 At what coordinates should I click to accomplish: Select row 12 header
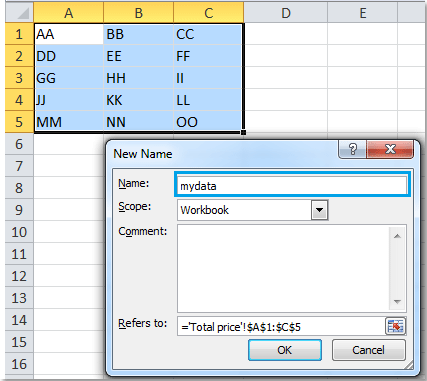[x=19, y=276]
